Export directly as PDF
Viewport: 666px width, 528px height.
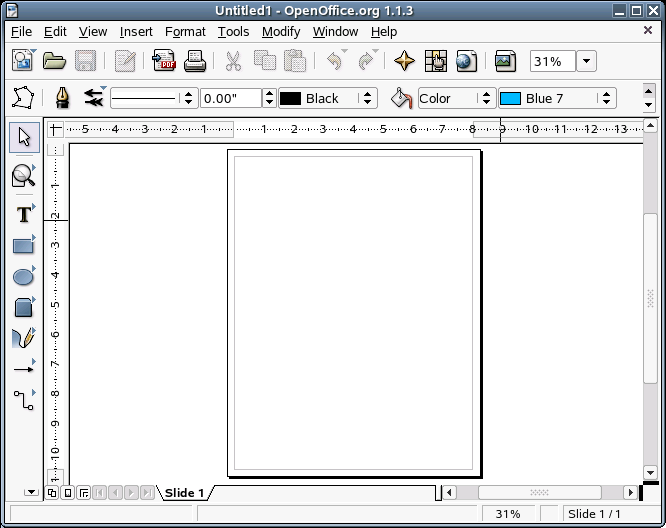point(164,61)
